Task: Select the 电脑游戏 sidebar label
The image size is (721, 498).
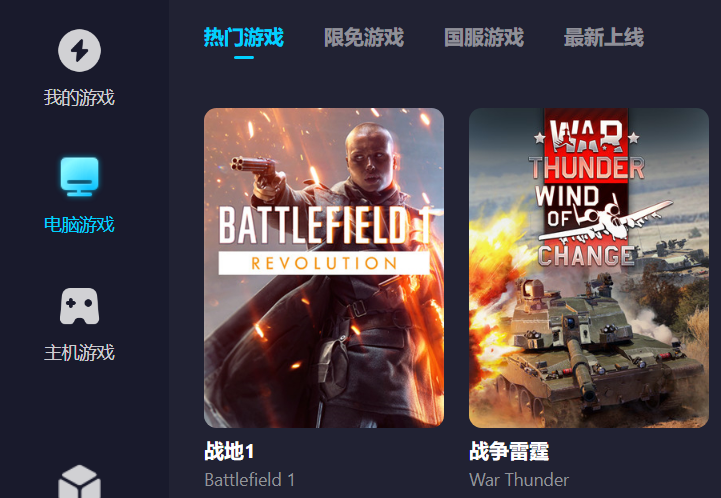Action: pos(79,225)
